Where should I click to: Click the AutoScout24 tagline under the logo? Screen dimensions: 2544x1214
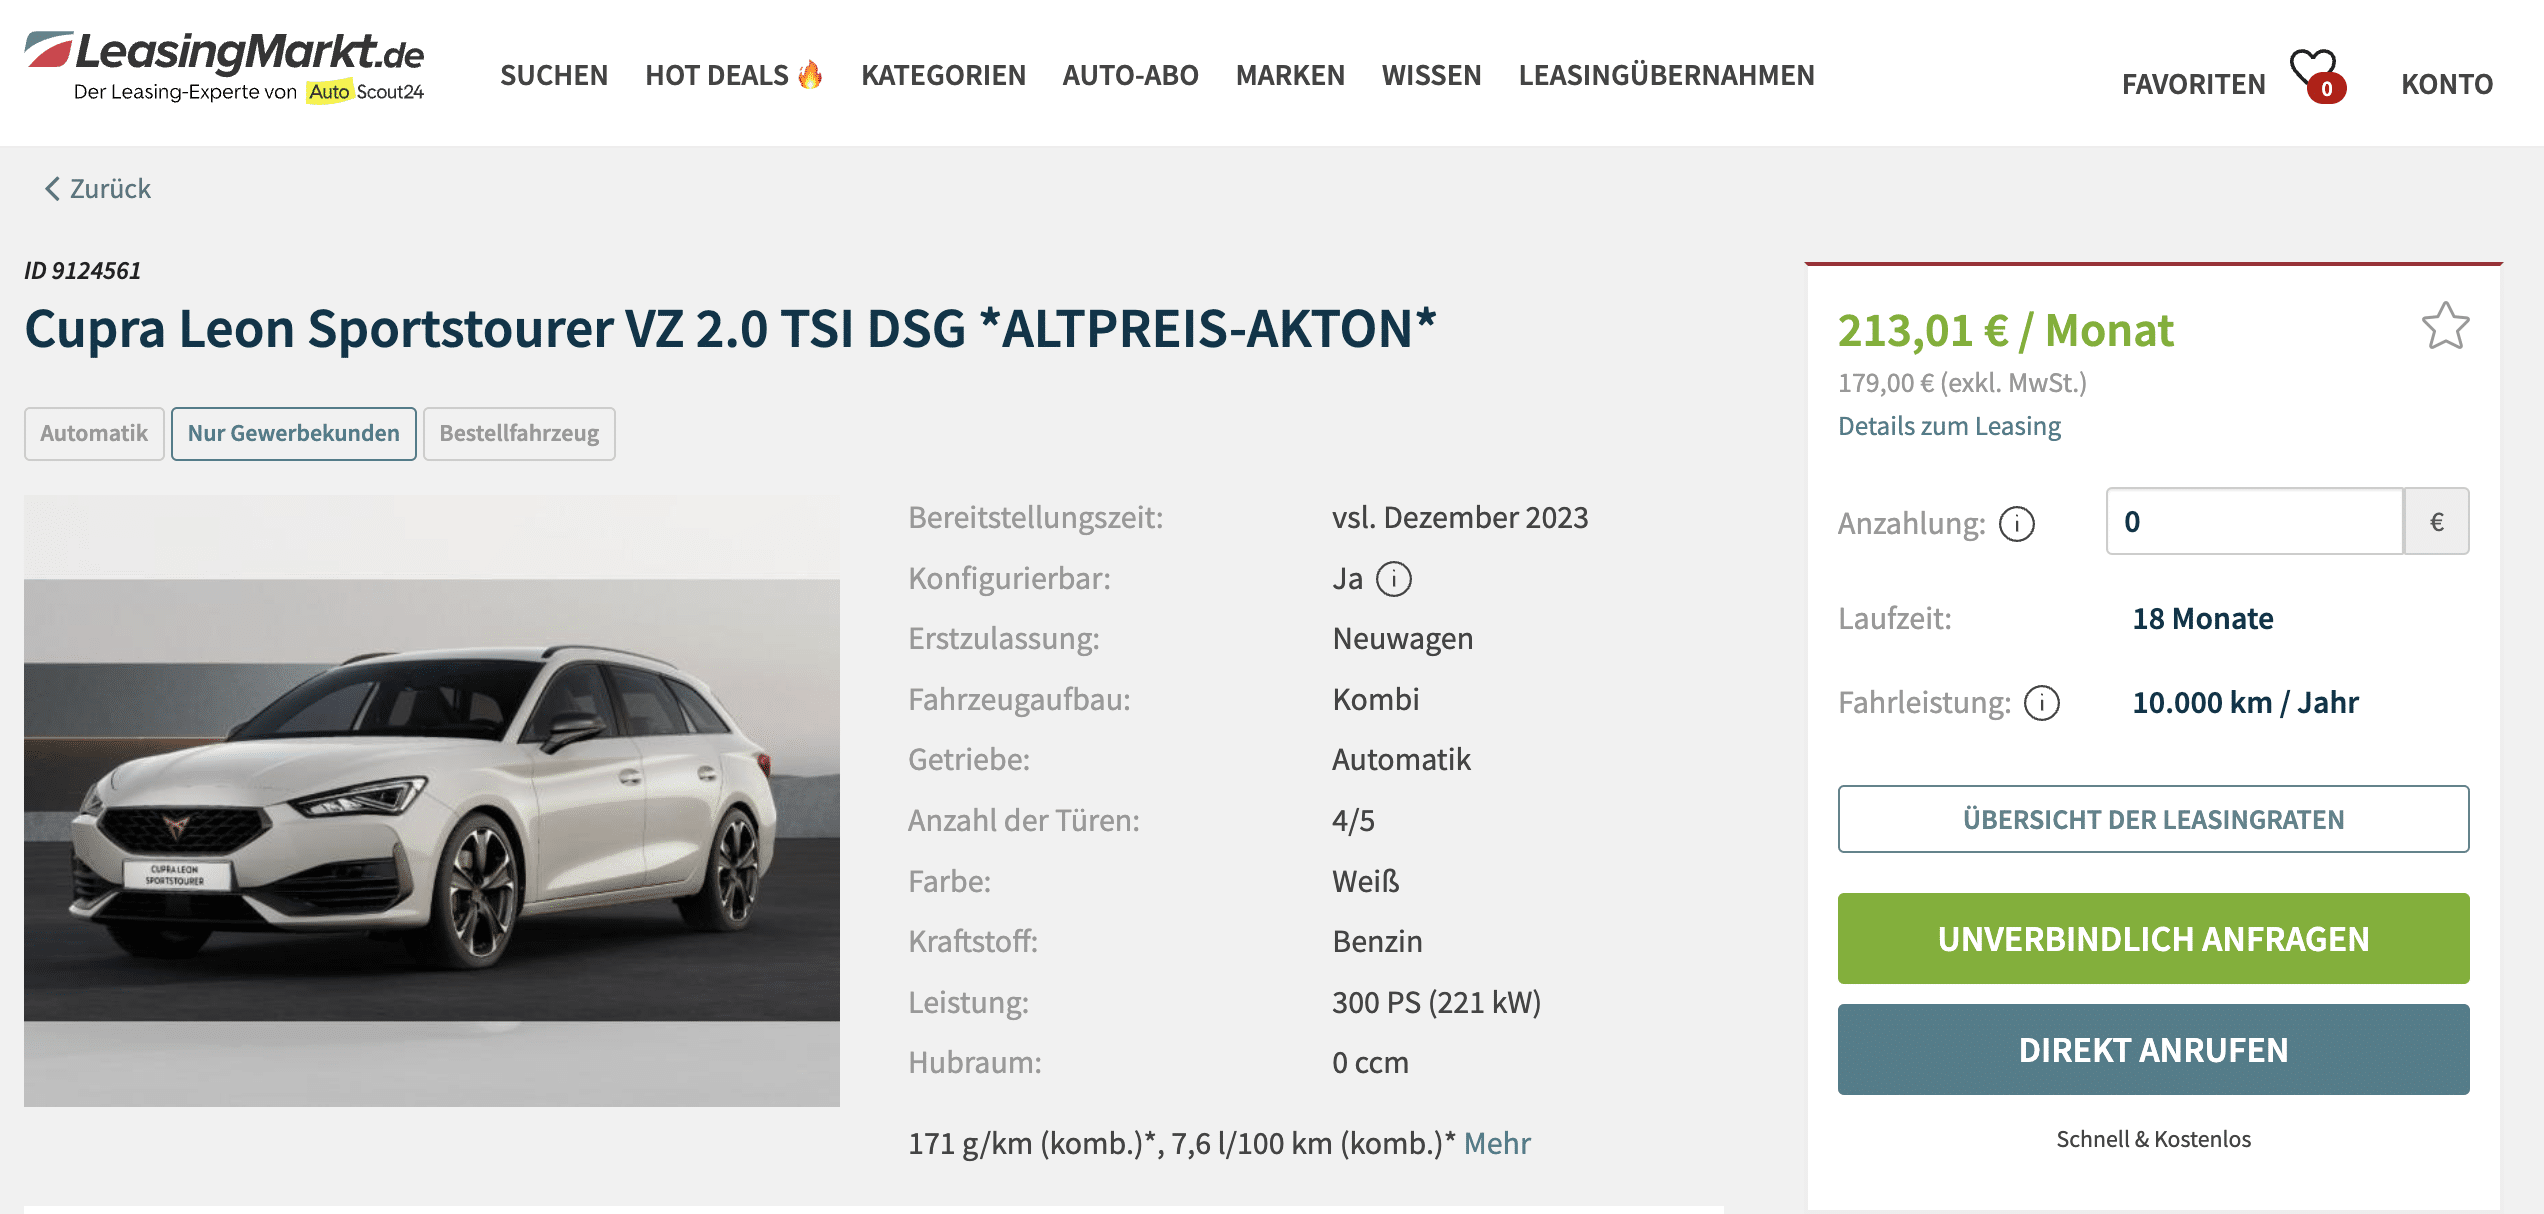249,92
